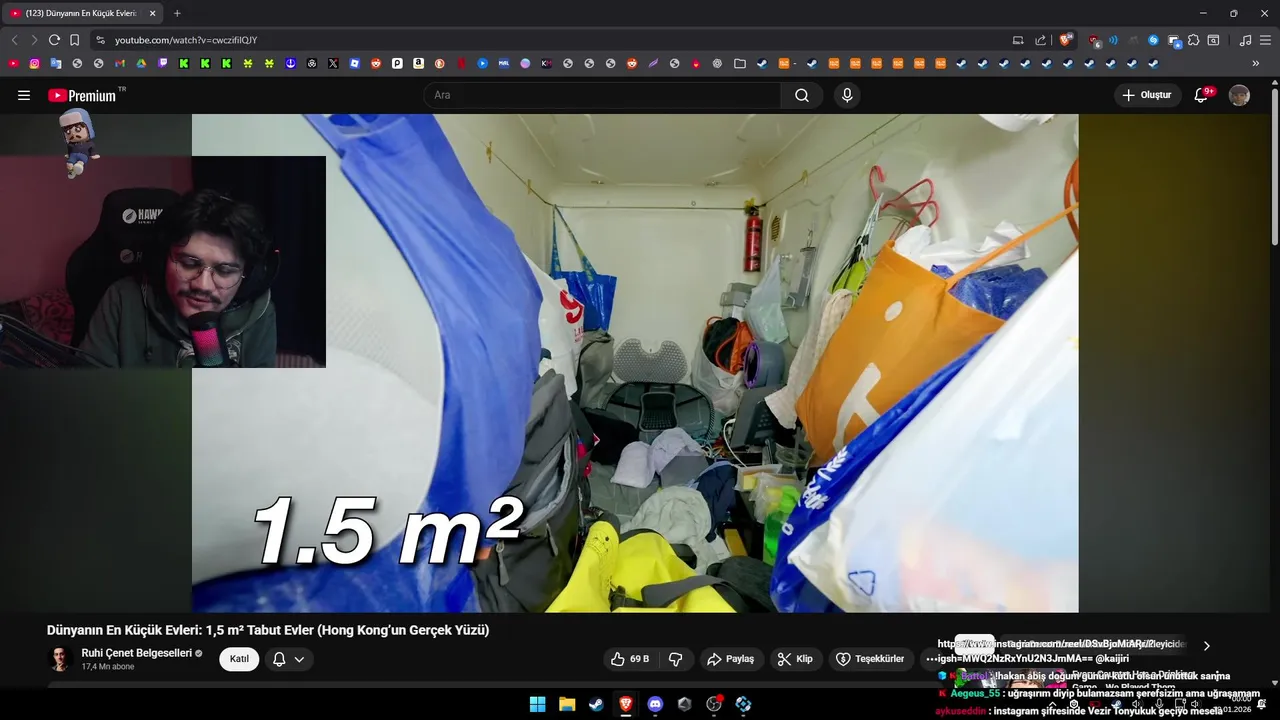The image size is (1280, 720).
Task: Expand hidden bookmarks chevron
Action: pos(1256,63)
